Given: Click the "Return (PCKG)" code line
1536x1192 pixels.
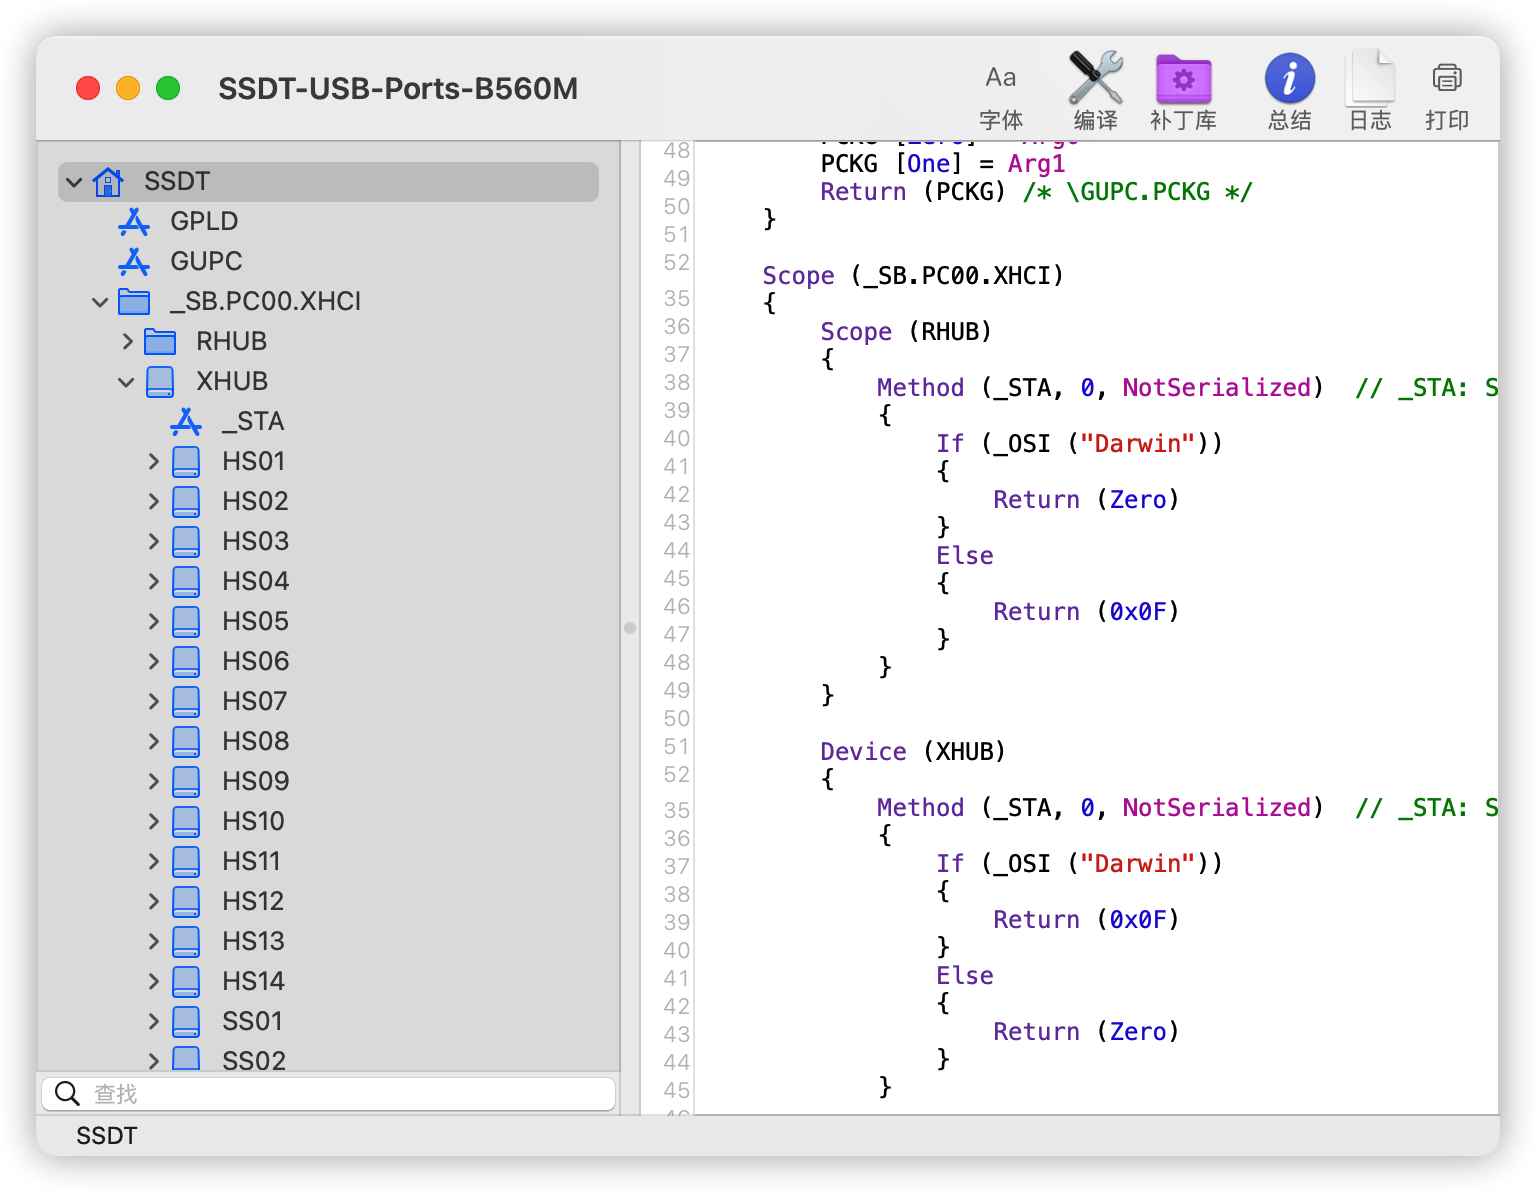Looking at the screenshot, I should 1036,191.
